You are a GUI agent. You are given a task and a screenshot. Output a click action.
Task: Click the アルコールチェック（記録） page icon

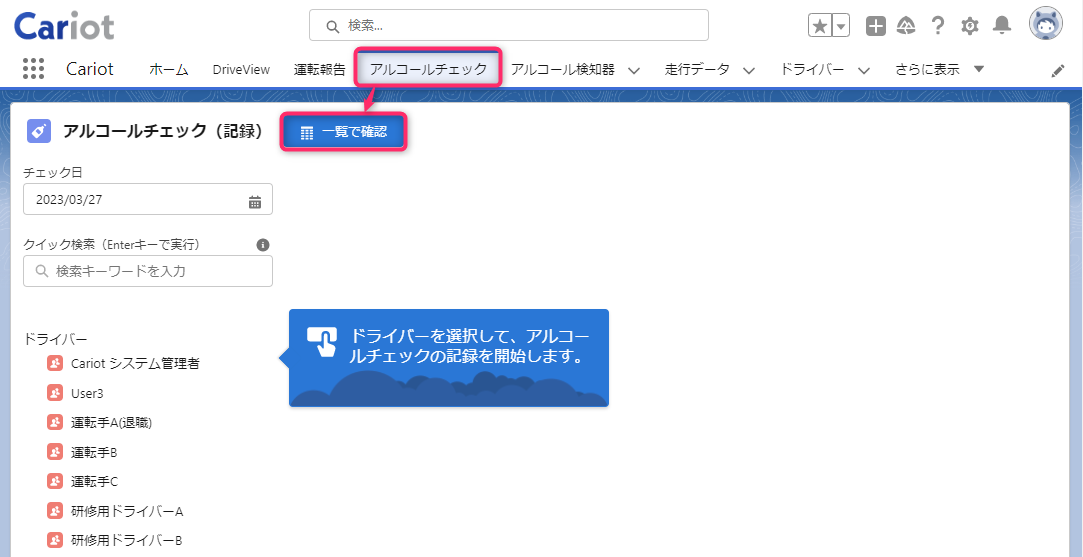tap(39, 131)
